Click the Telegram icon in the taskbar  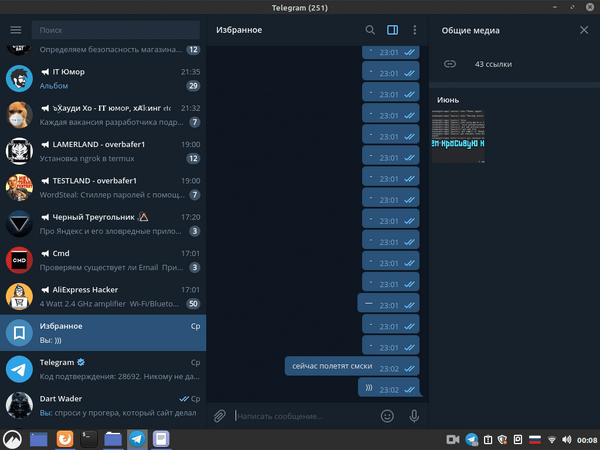click(136, 438)
